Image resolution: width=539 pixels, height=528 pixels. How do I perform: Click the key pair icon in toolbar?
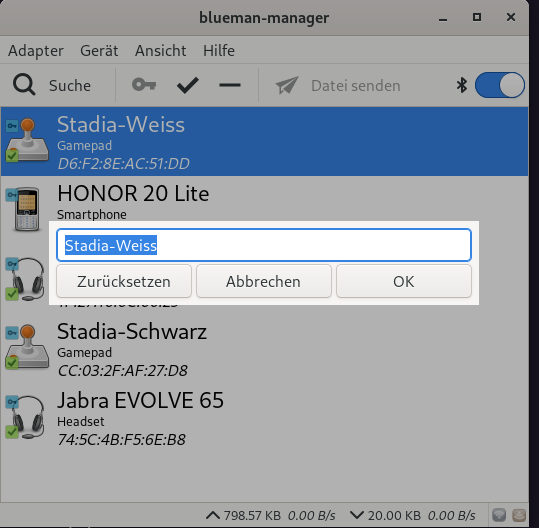(x=144, y=85)
